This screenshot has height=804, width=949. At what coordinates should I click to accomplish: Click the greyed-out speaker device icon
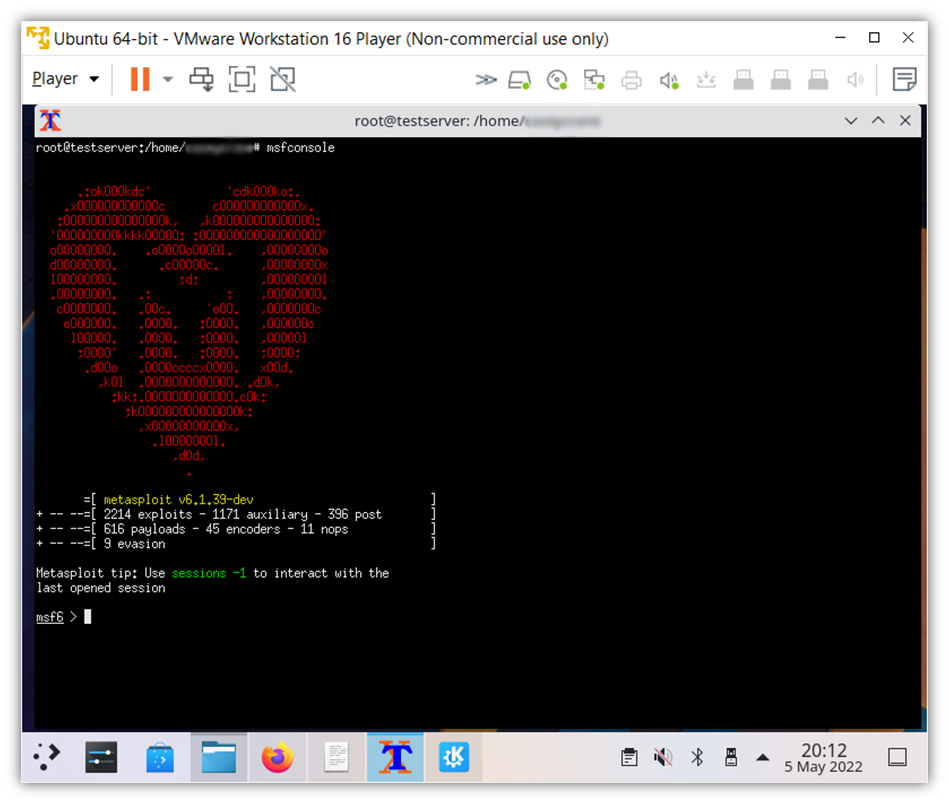(x=855, y=80)
